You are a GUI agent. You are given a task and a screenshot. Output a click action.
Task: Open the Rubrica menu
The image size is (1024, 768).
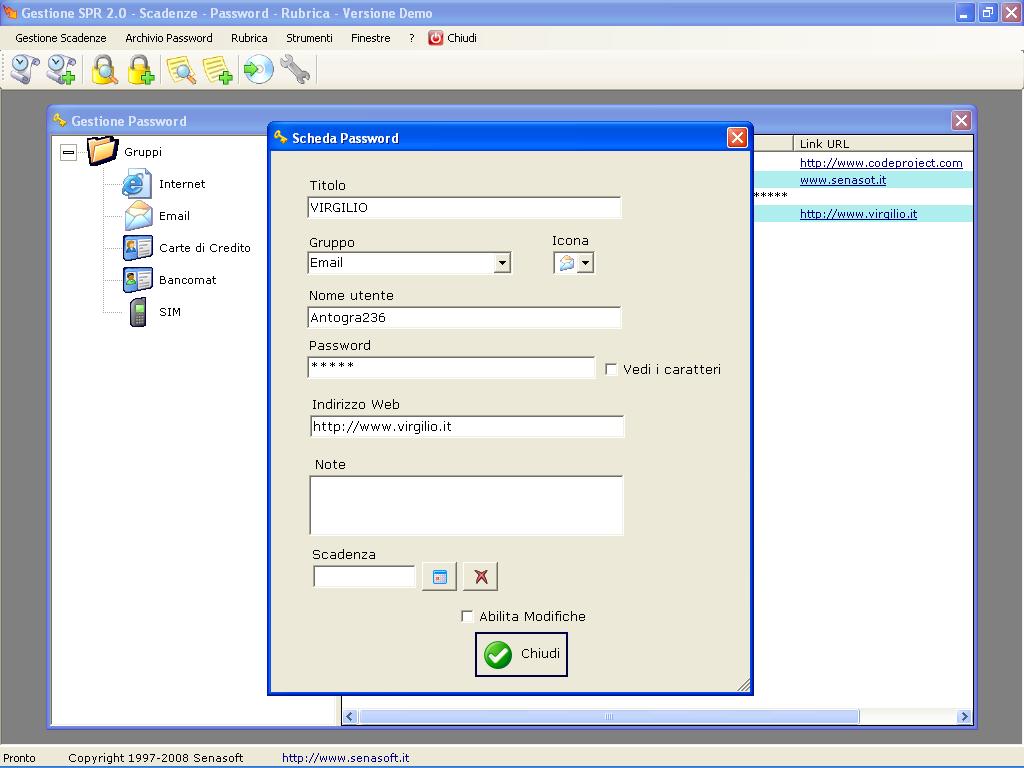[249, 38]
